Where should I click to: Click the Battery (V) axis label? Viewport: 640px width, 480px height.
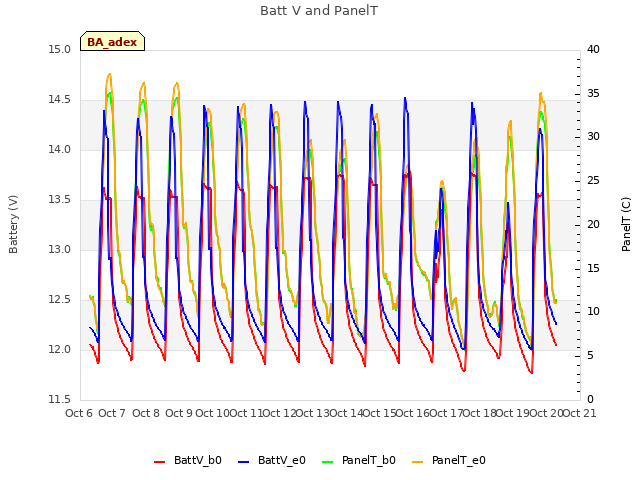[x=13, y=224]
